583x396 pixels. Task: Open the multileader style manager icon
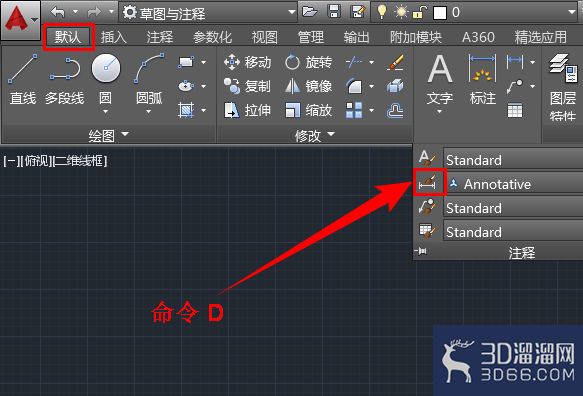[427, 207]
